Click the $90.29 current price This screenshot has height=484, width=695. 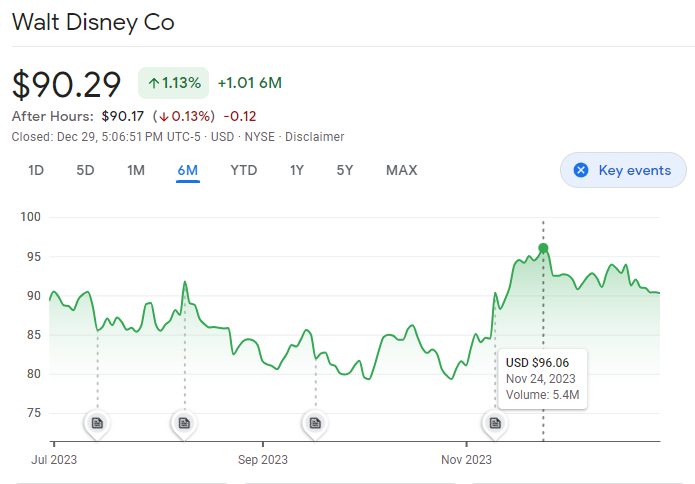pyautogui.click(x=66, y=84)
